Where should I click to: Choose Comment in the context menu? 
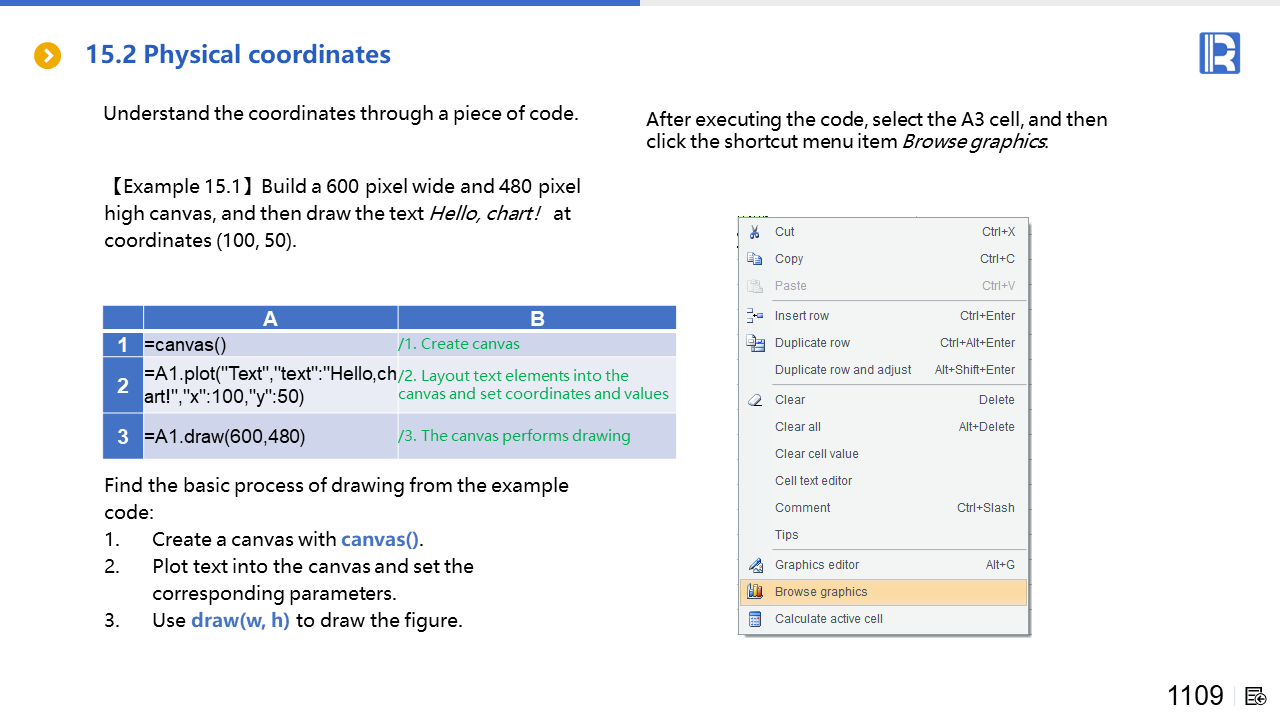tap(803, 508)
